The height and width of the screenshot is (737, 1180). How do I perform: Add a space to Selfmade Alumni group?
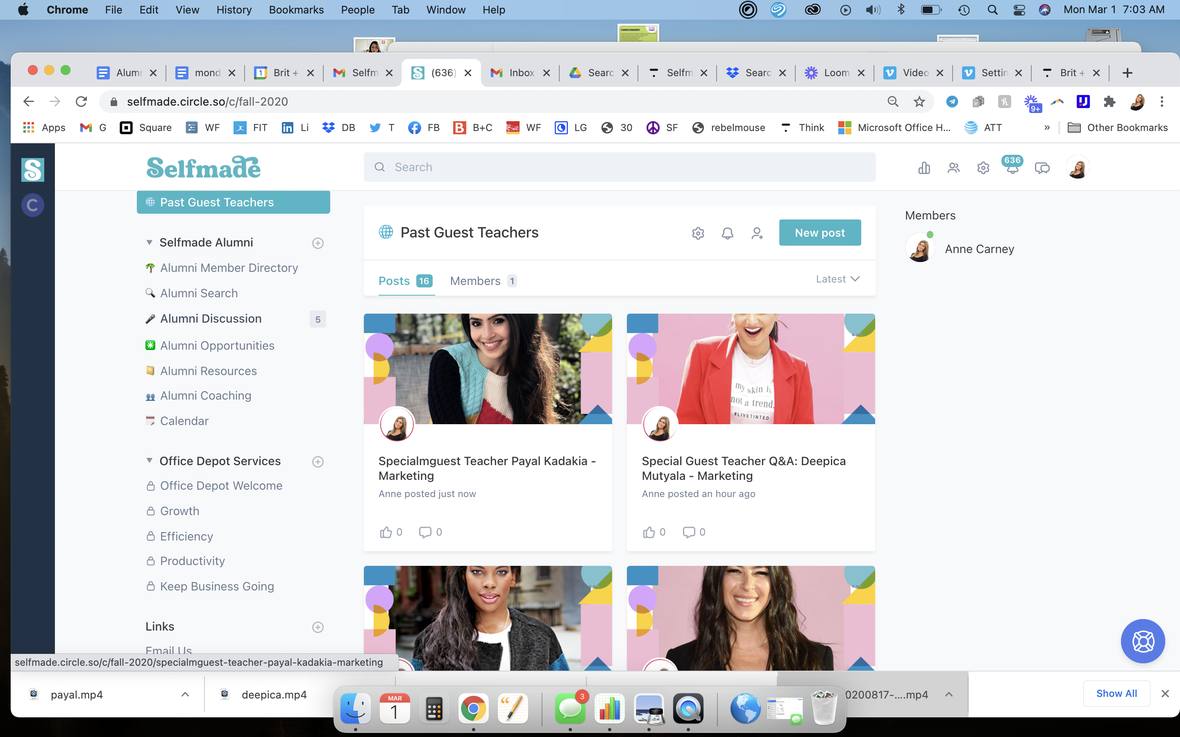[x=318, y=243]
